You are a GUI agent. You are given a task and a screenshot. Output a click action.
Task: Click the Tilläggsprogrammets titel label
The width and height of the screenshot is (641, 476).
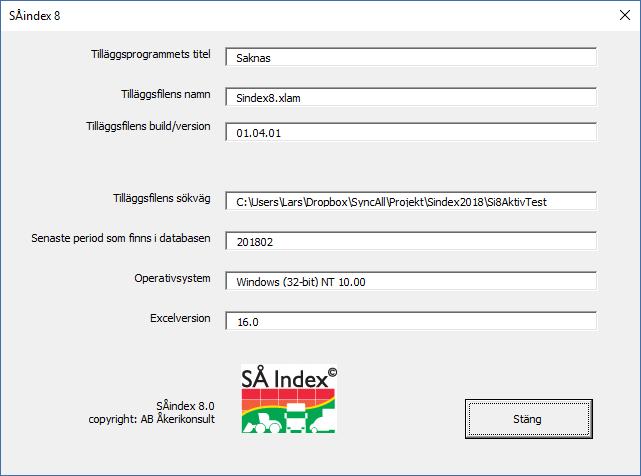(150, 54)
